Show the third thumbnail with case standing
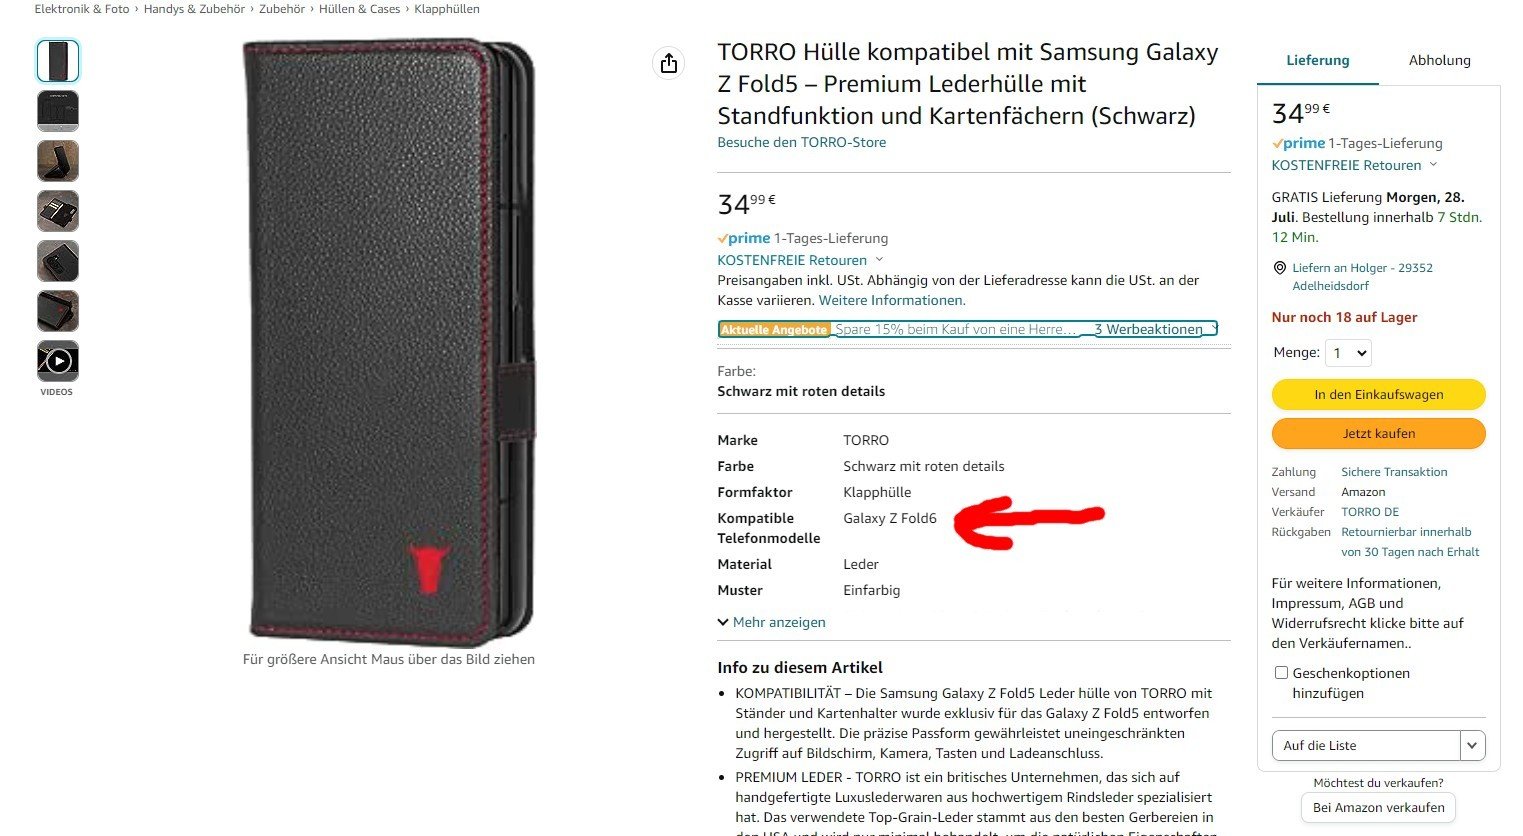This screenshot has width=1523, height=836. [58, 161]
